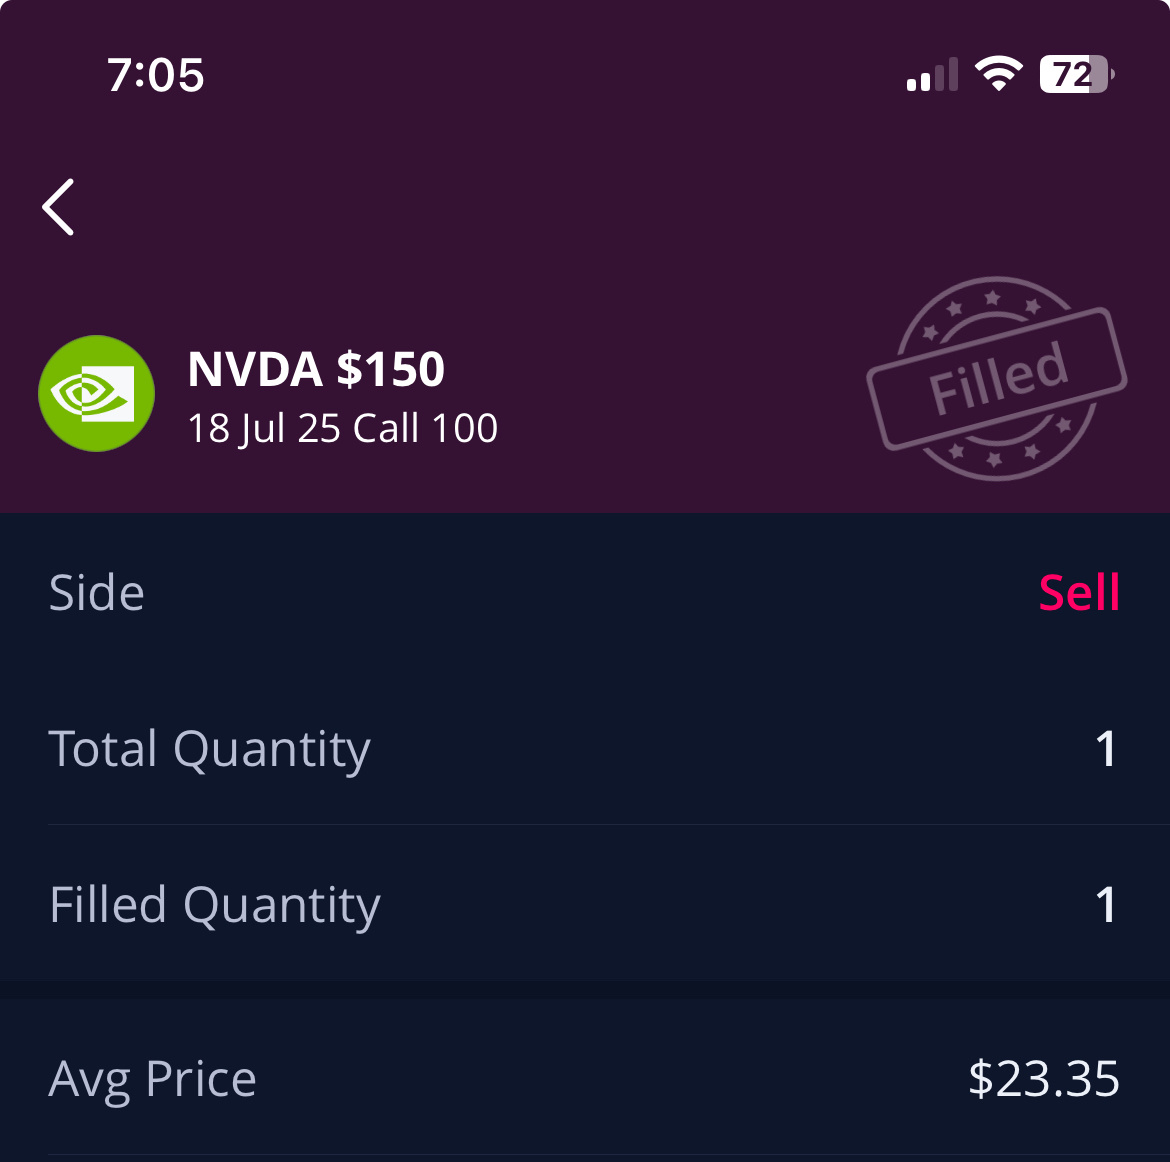This screenshot has width=1170, height=1162.
Task: Select the NVDA ticker text in header
Action: [255, 370]
